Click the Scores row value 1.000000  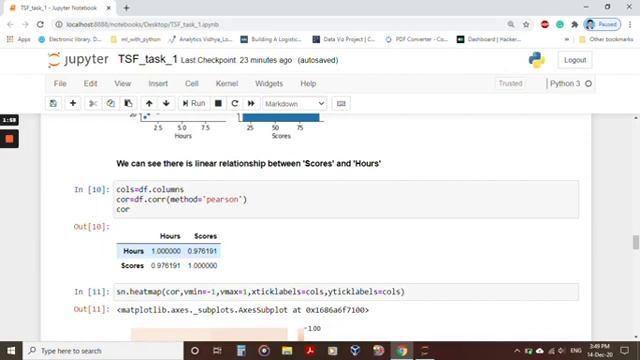[x=202, y=266]
